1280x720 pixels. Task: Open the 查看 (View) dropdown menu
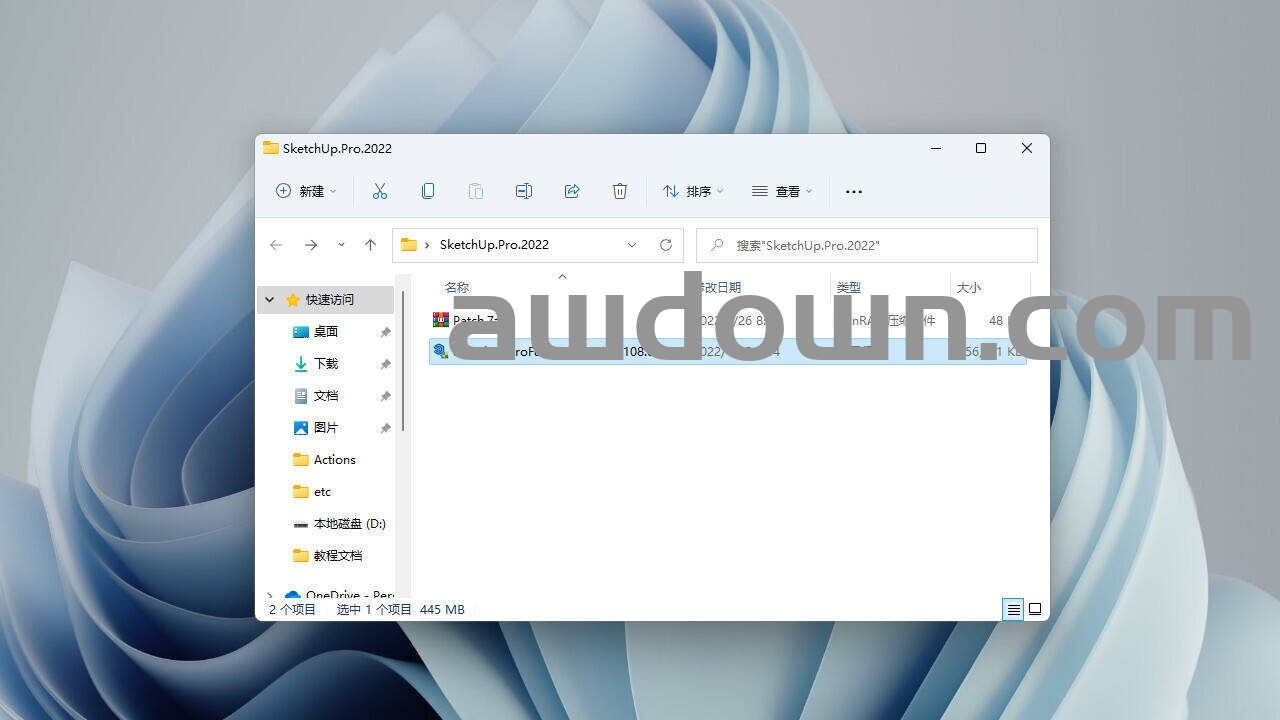pos(782,191)
